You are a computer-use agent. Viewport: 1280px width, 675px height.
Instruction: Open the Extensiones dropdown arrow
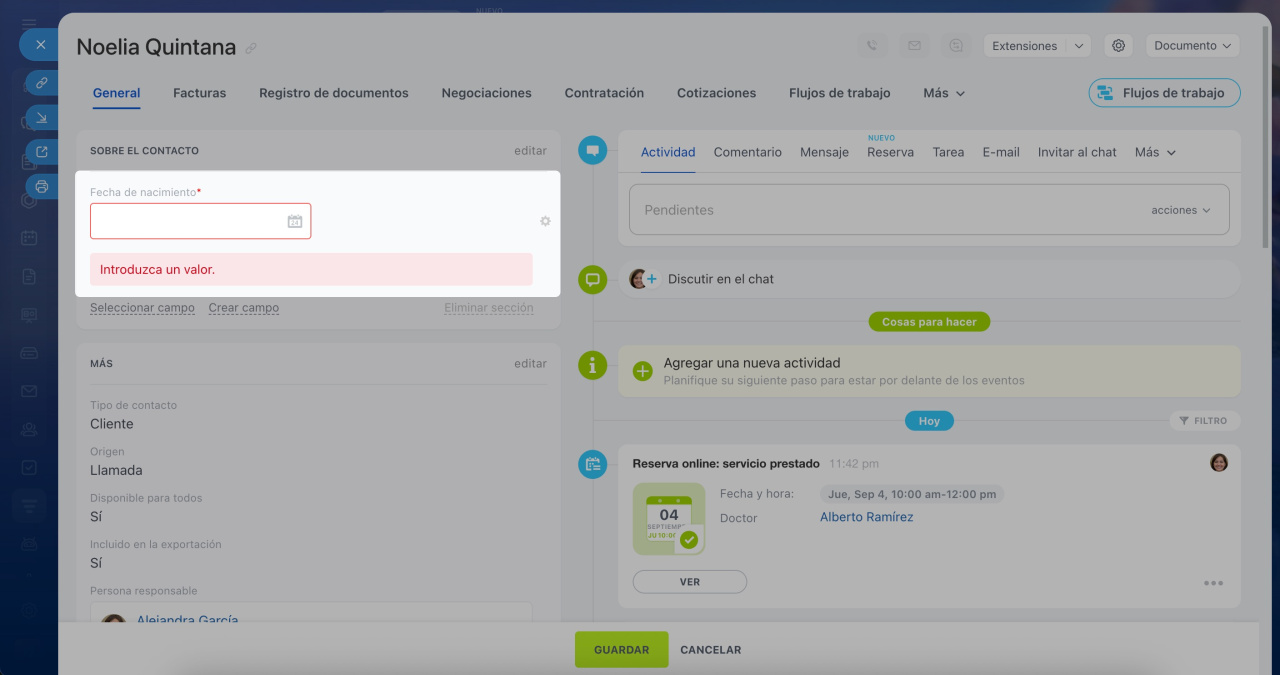(1078, 46)
